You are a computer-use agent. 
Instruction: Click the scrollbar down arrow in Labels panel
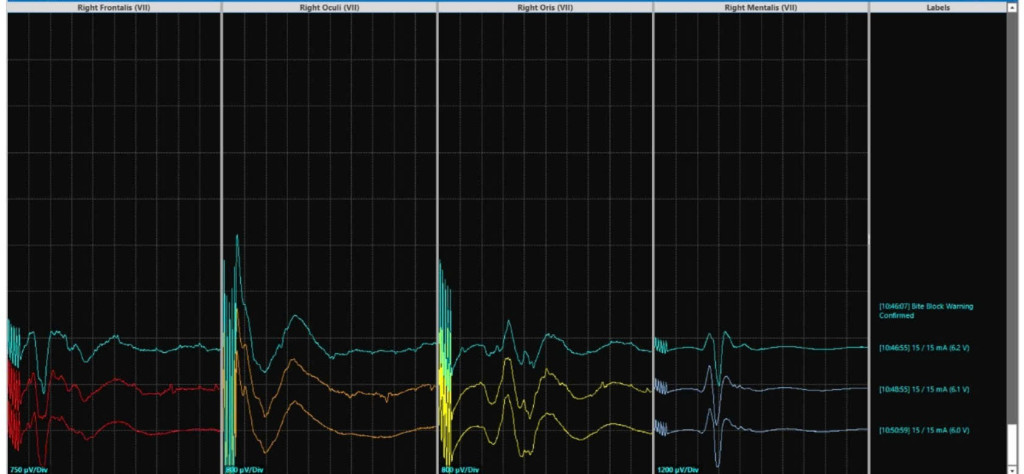1012,469
